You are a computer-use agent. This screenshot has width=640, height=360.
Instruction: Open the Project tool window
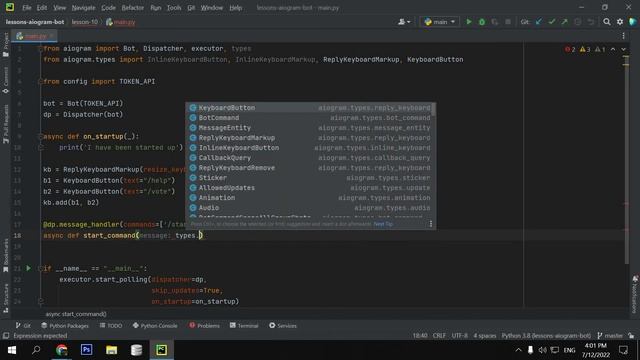6,45
